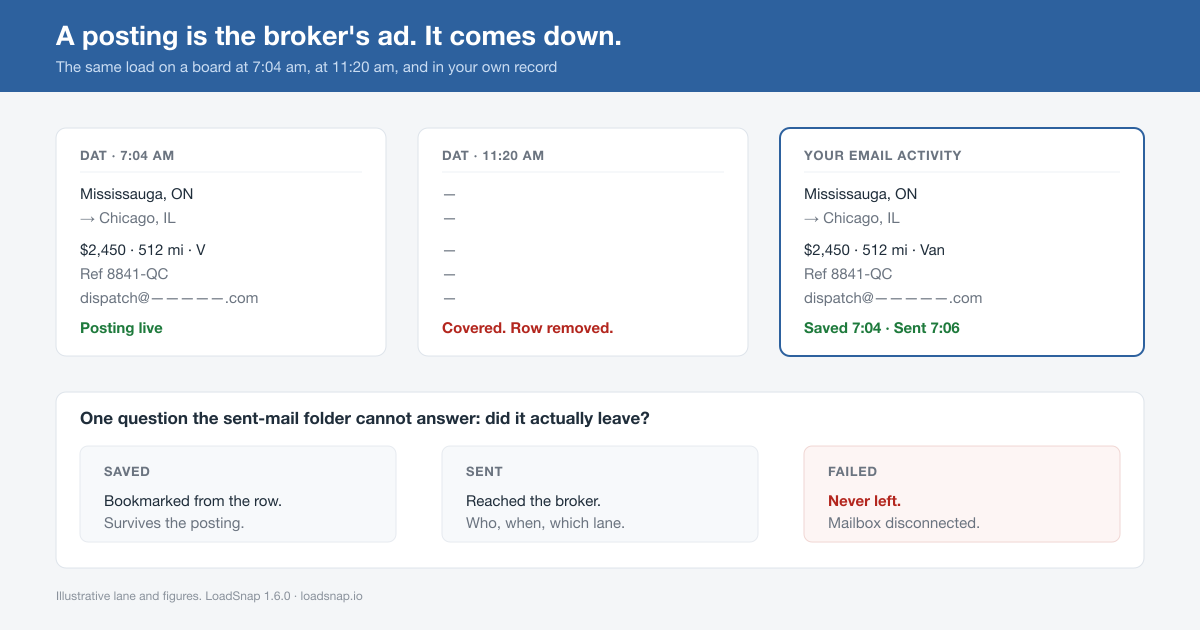The height and width of the screenshot is (630, 1200).
Task: Click the dispatch email in the email activity card
Action: click(x=893, y=298)
